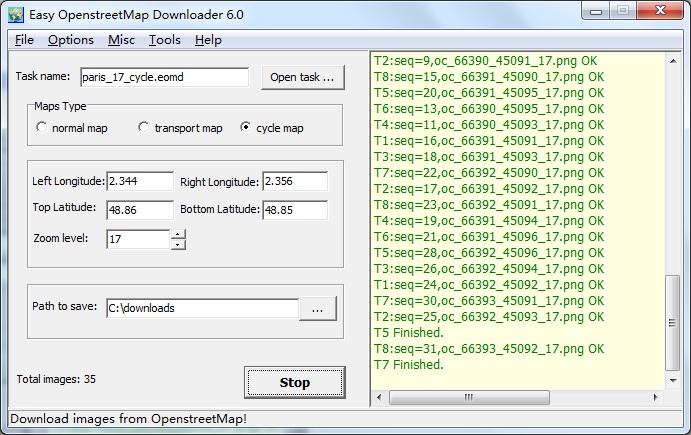Click log scrollbar up arrow
The height and width of the screenshot is (435, 691).
click(673, 61)
